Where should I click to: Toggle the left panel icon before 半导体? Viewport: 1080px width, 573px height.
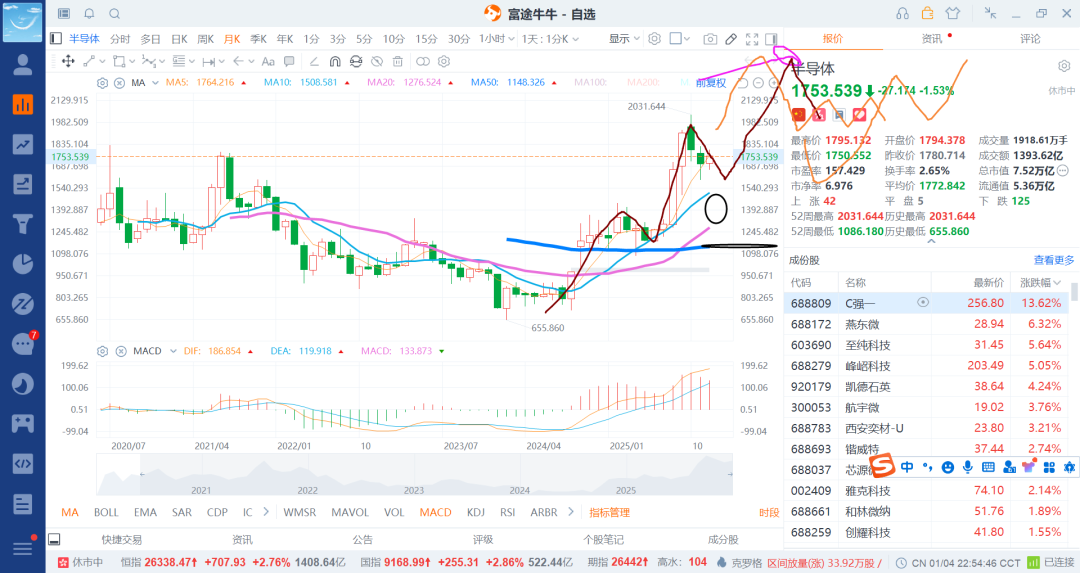tap(56, 39)
